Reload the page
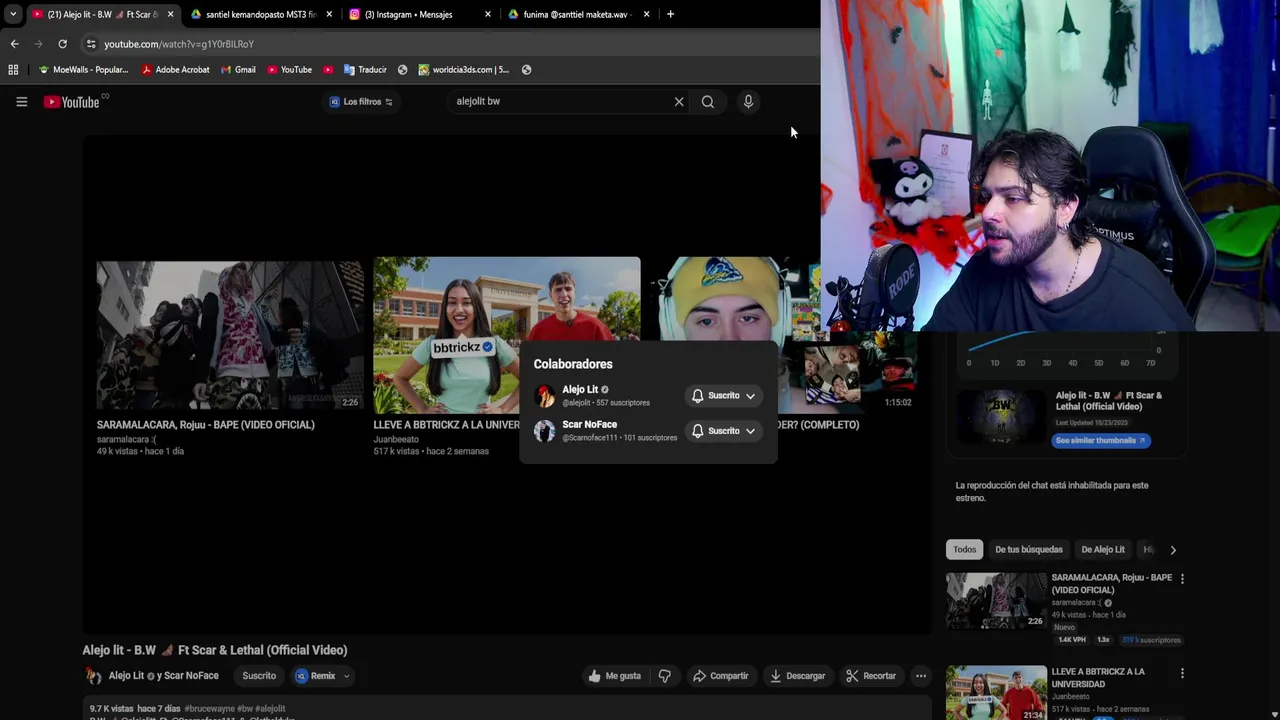The image size is (1280, 720). click(x=62, y=44)
